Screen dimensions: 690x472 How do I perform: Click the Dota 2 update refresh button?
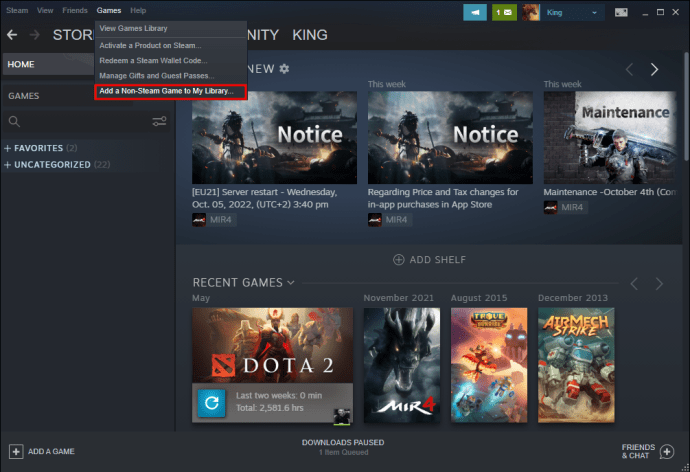(211, 402)
